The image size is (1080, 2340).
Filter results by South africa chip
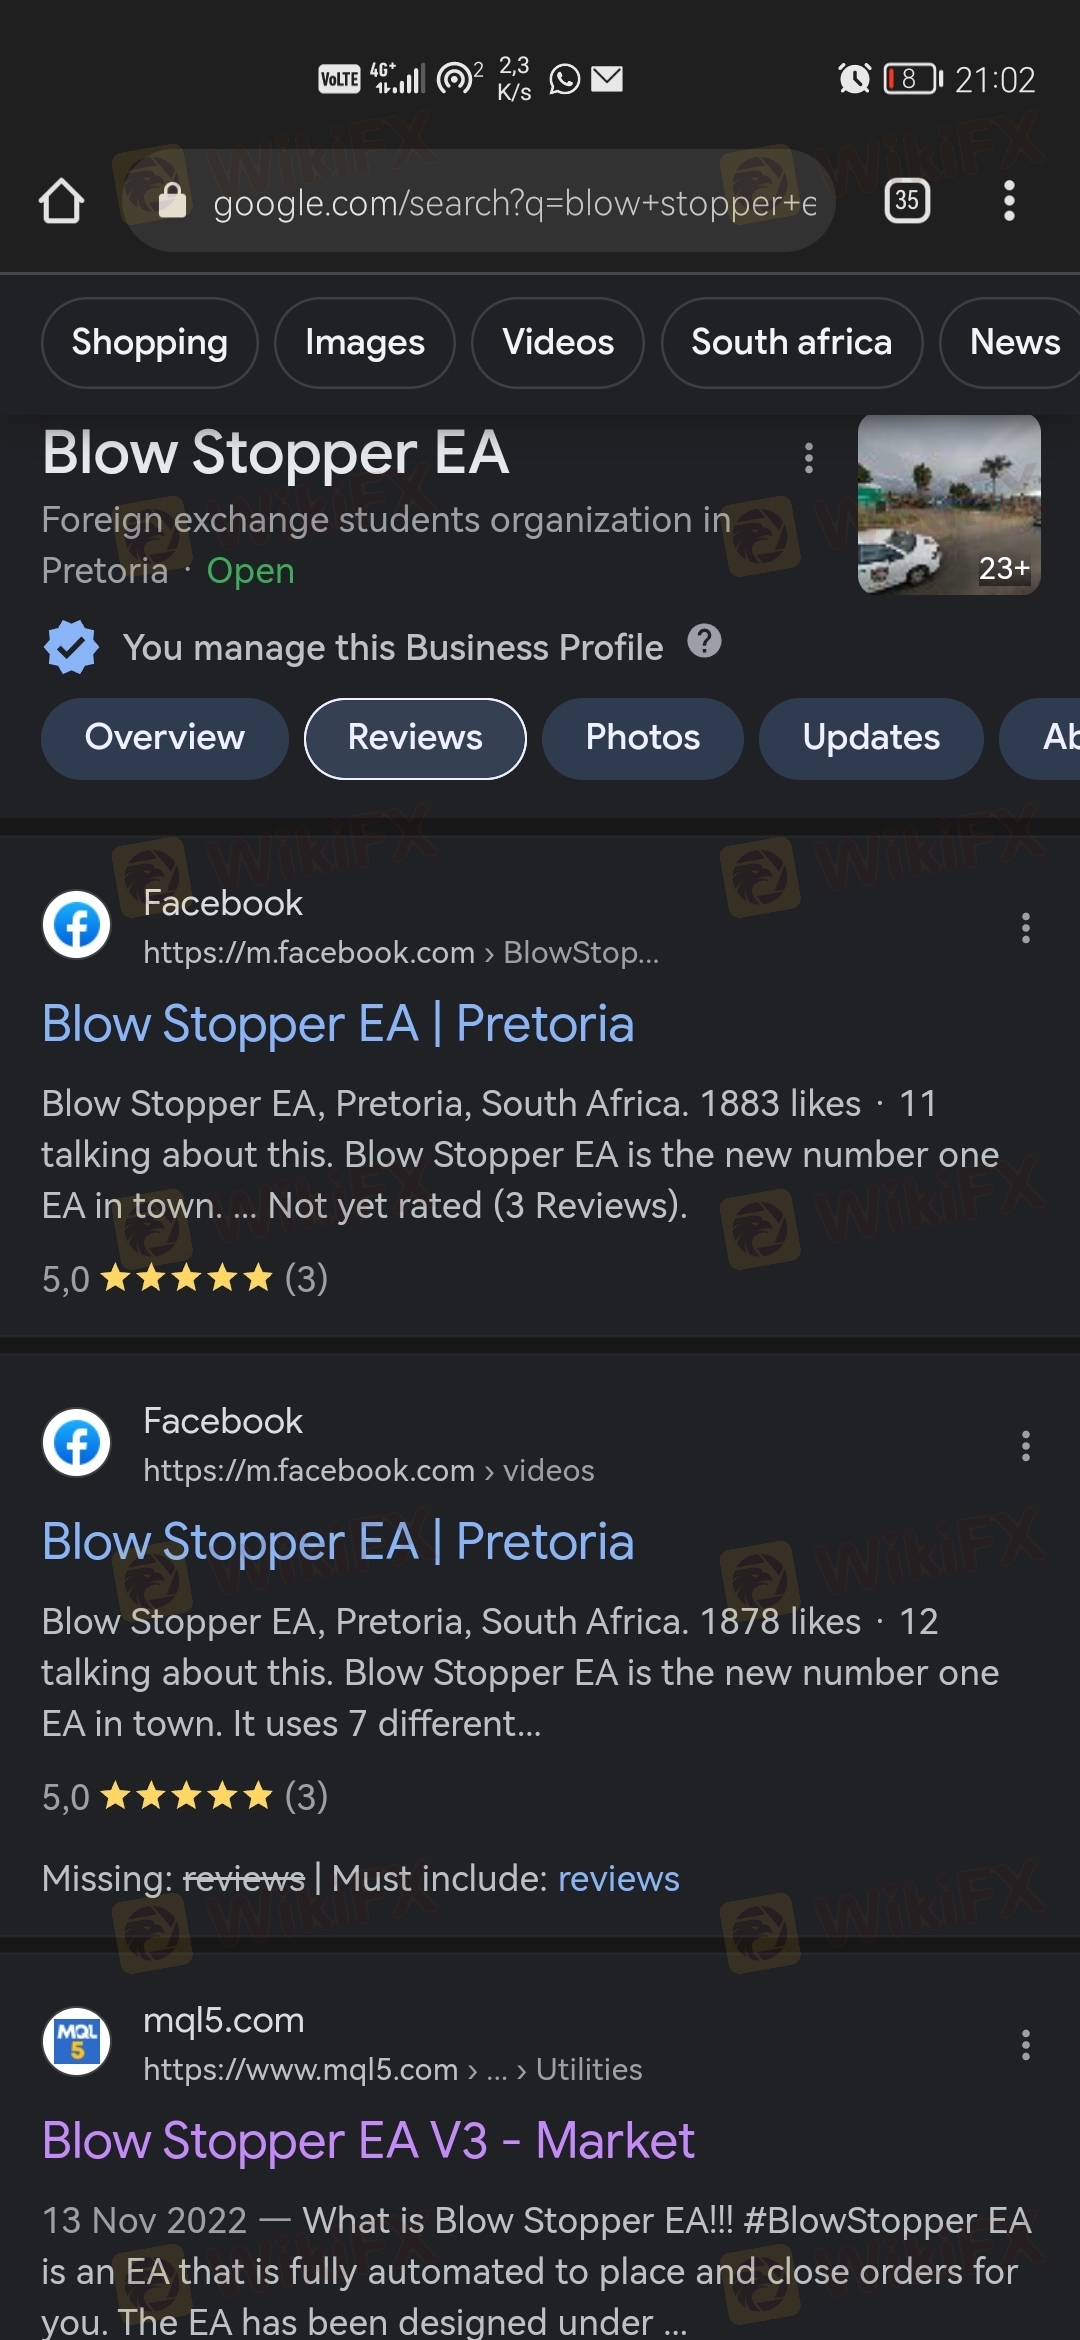(x=791, y=343)
